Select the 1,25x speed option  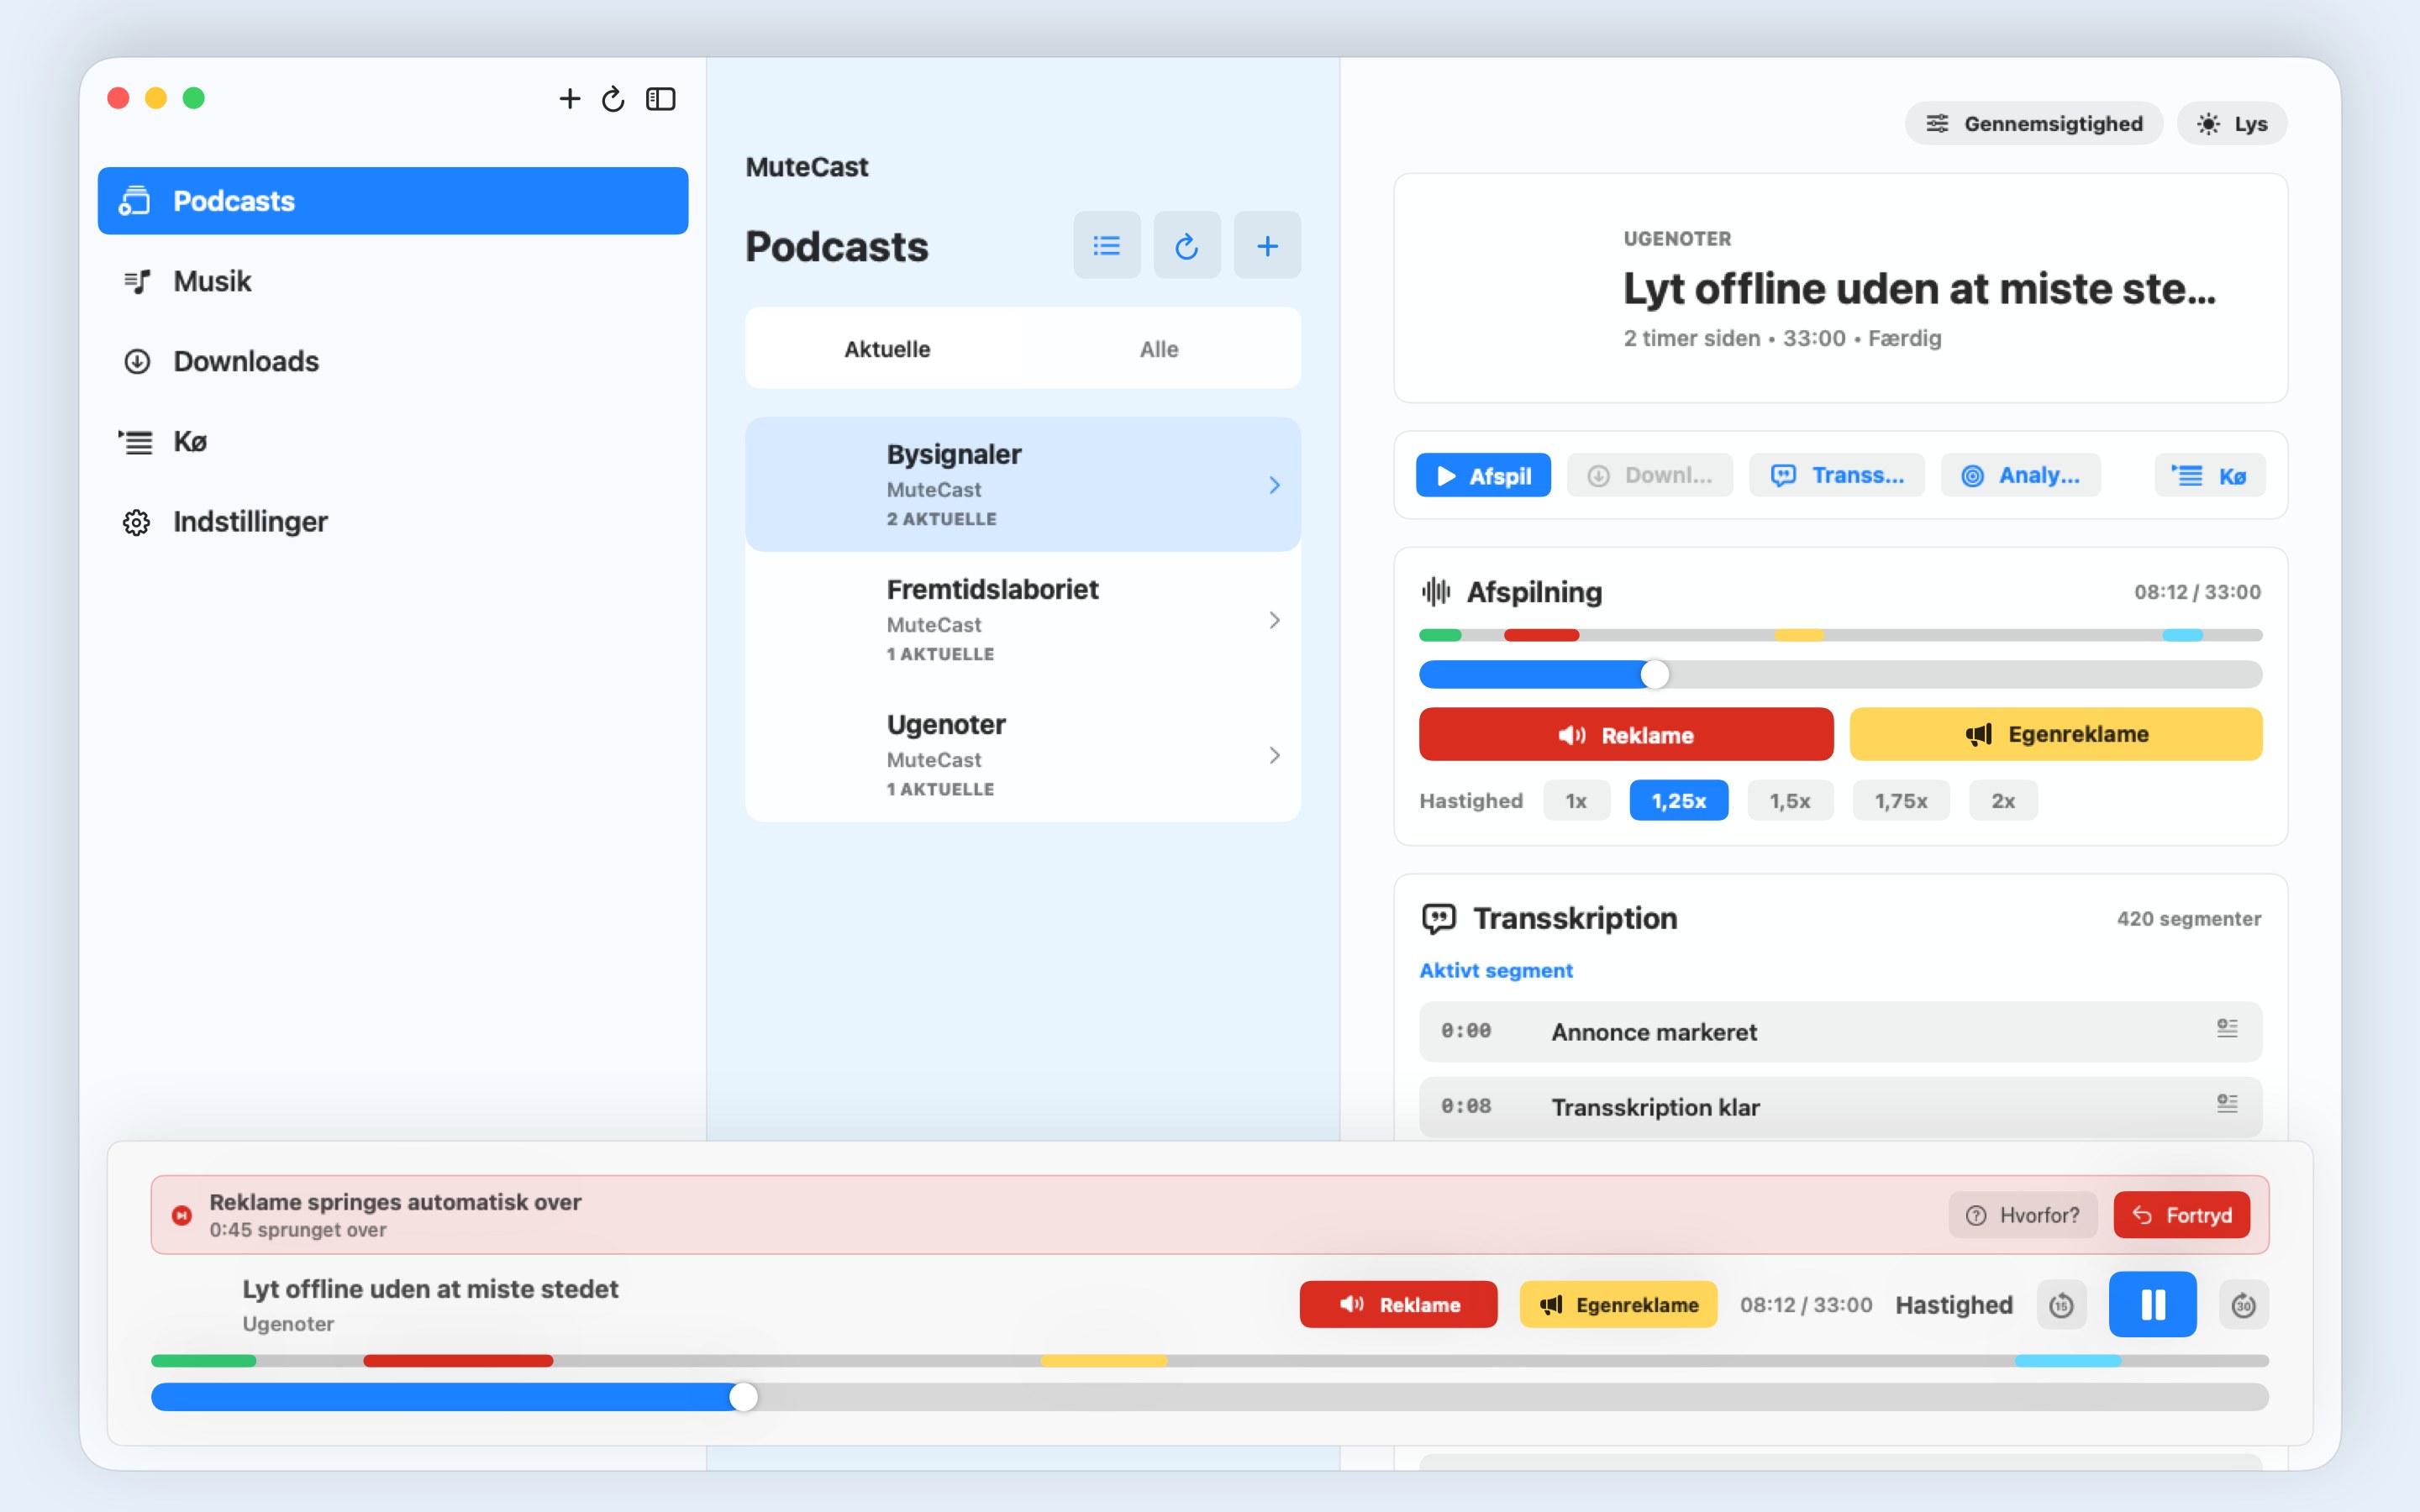[x=1679, y=800]
